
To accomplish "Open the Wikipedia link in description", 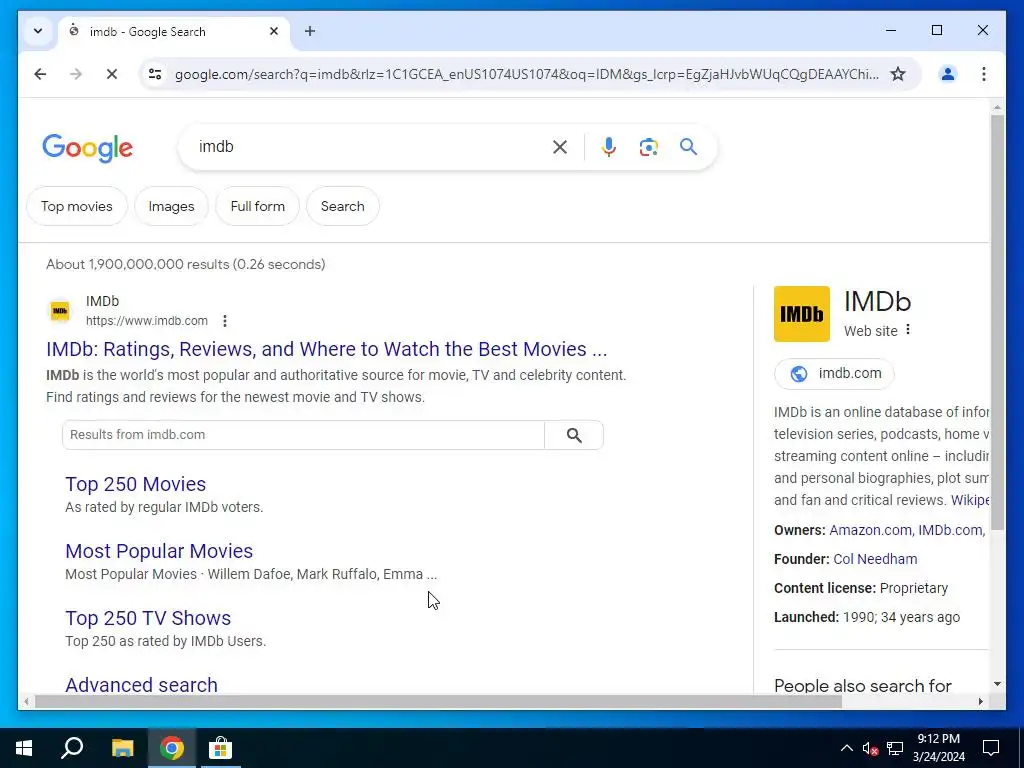I will [x=970, y=500].
